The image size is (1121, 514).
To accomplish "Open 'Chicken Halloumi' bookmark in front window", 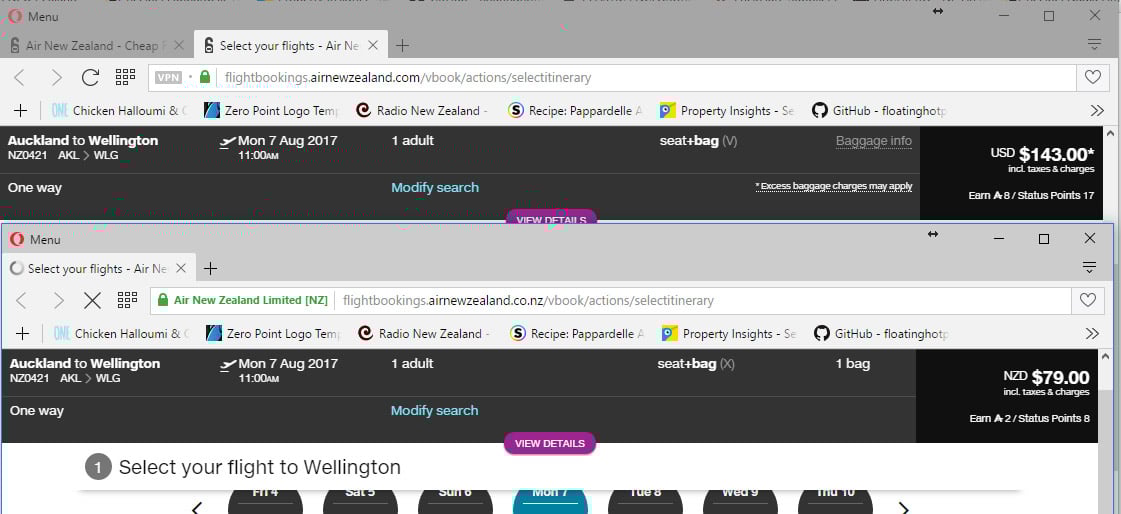I will click(122, 334).
